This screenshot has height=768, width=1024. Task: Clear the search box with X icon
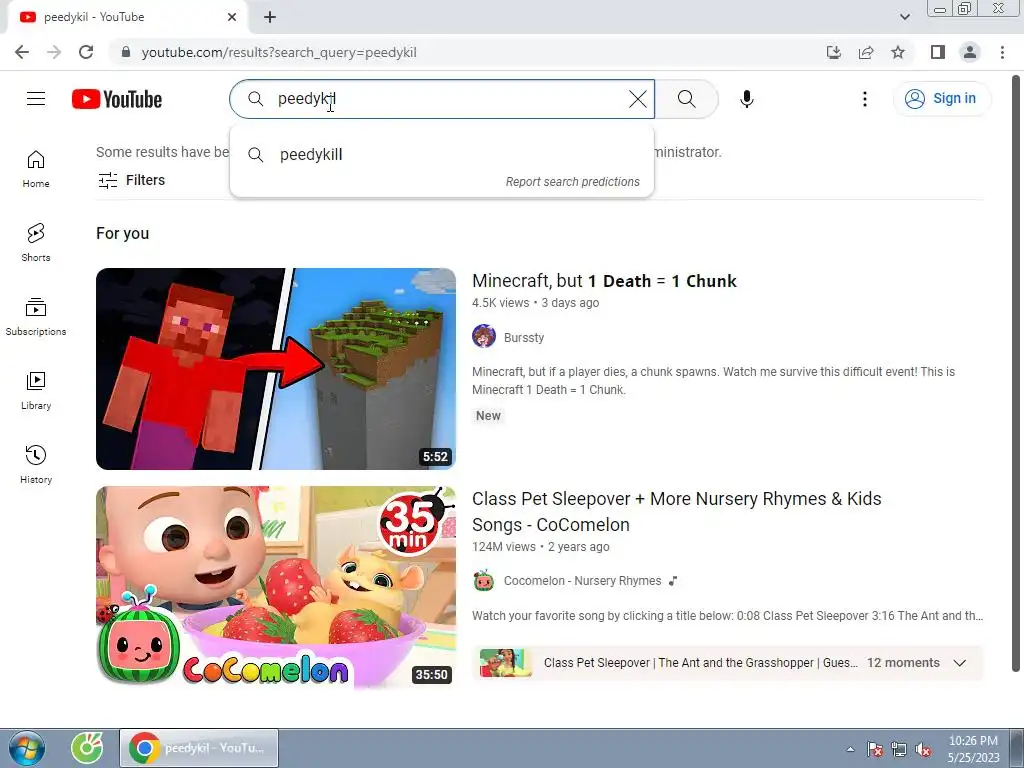637,99
